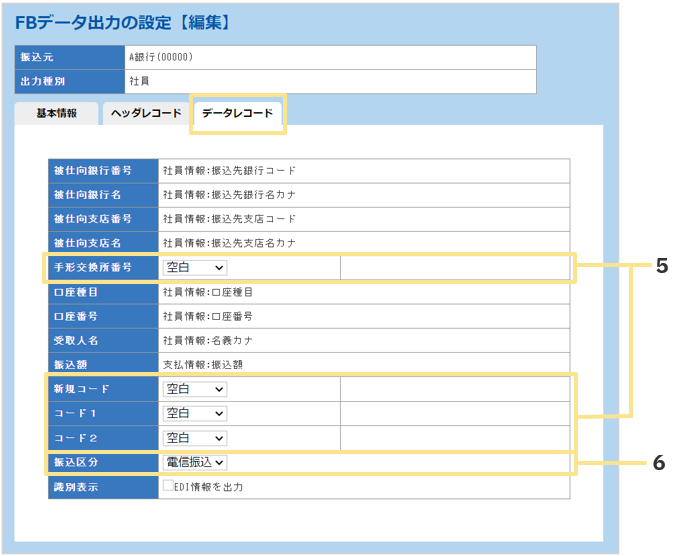681x556 pixels.
Task: Click the 支払情報:振込額 value
Action: click(201, 365)
